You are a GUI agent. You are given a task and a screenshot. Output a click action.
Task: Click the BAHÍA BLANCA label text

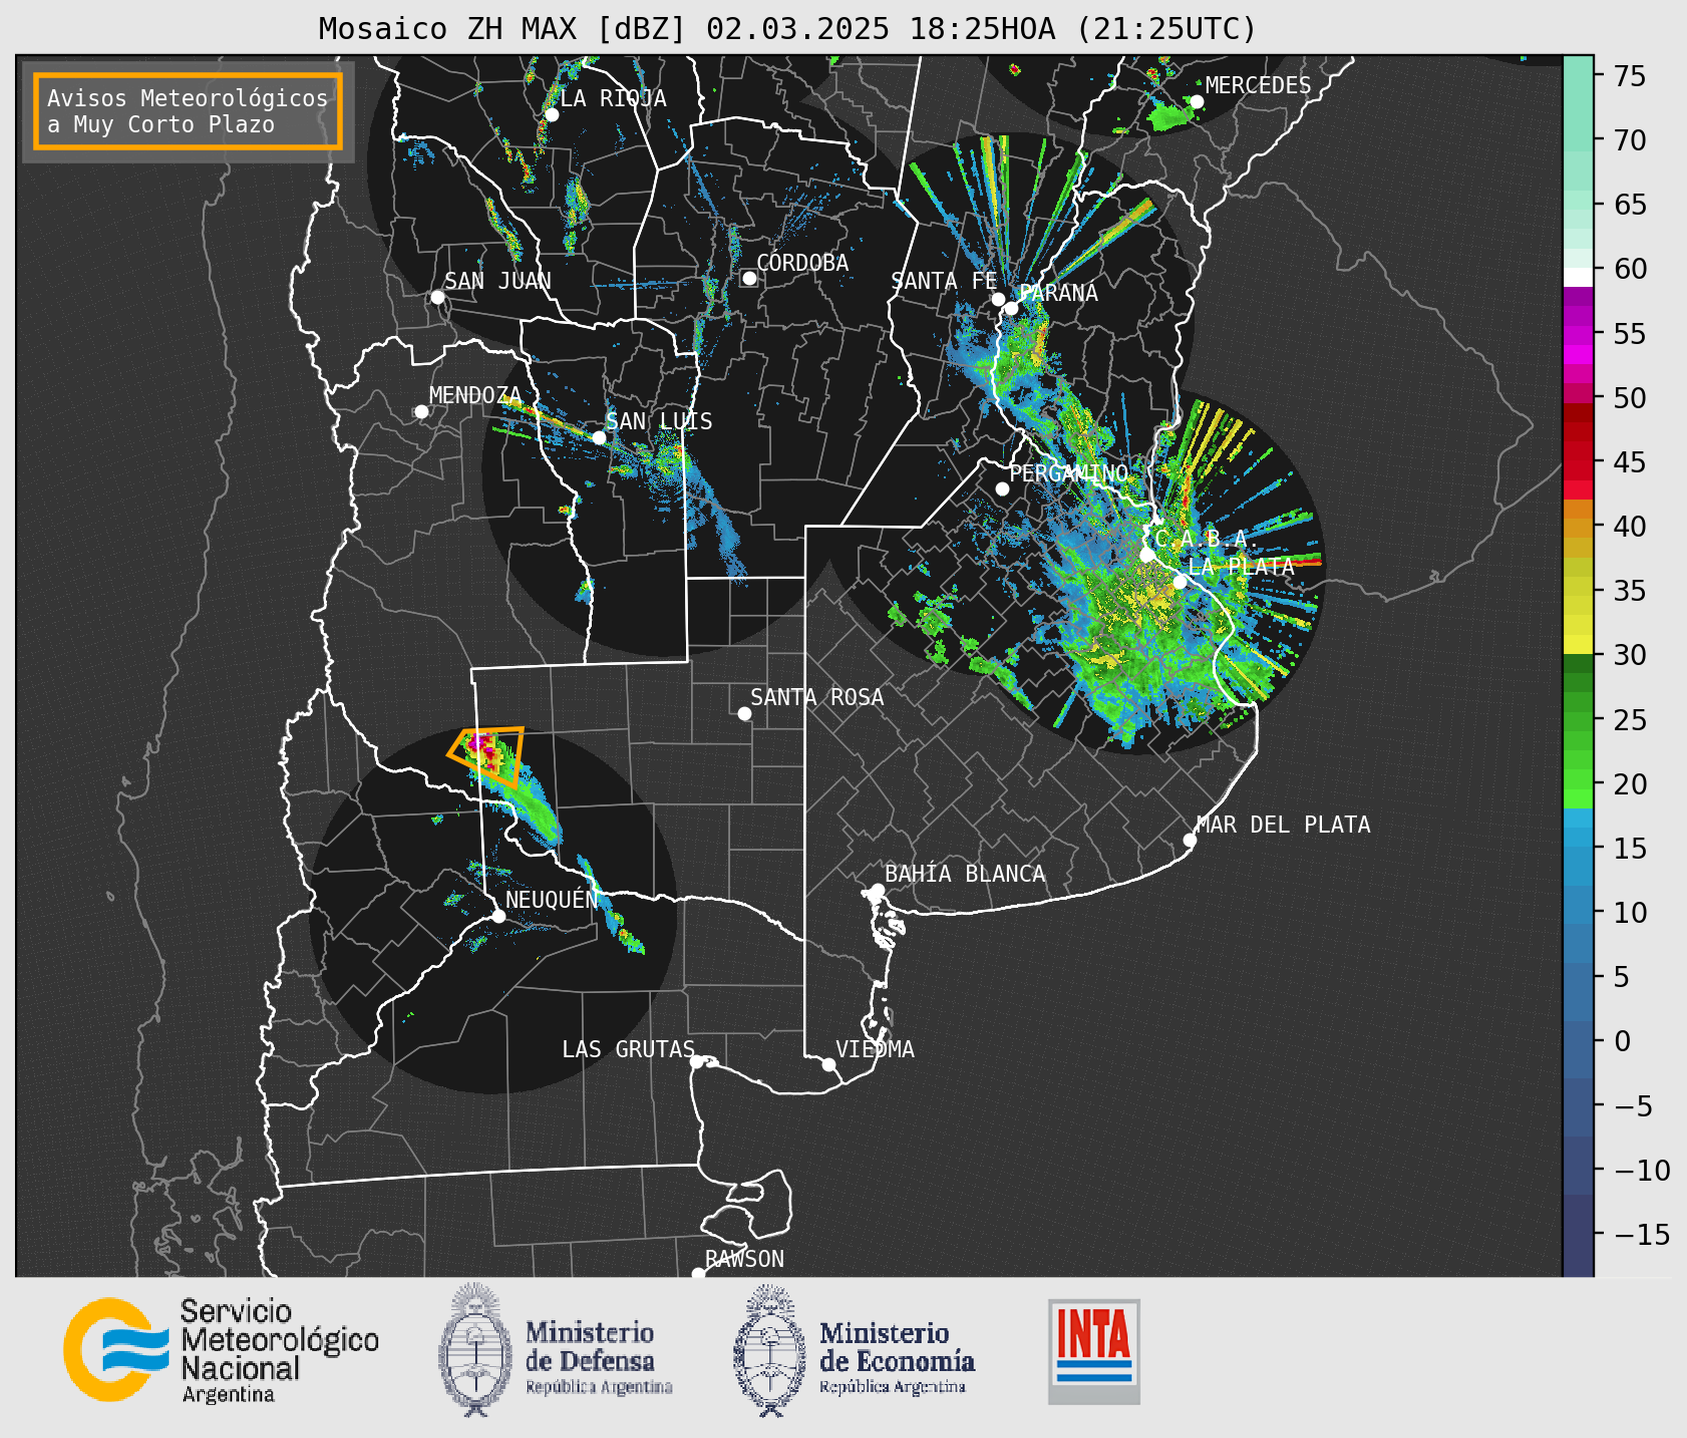965,873
